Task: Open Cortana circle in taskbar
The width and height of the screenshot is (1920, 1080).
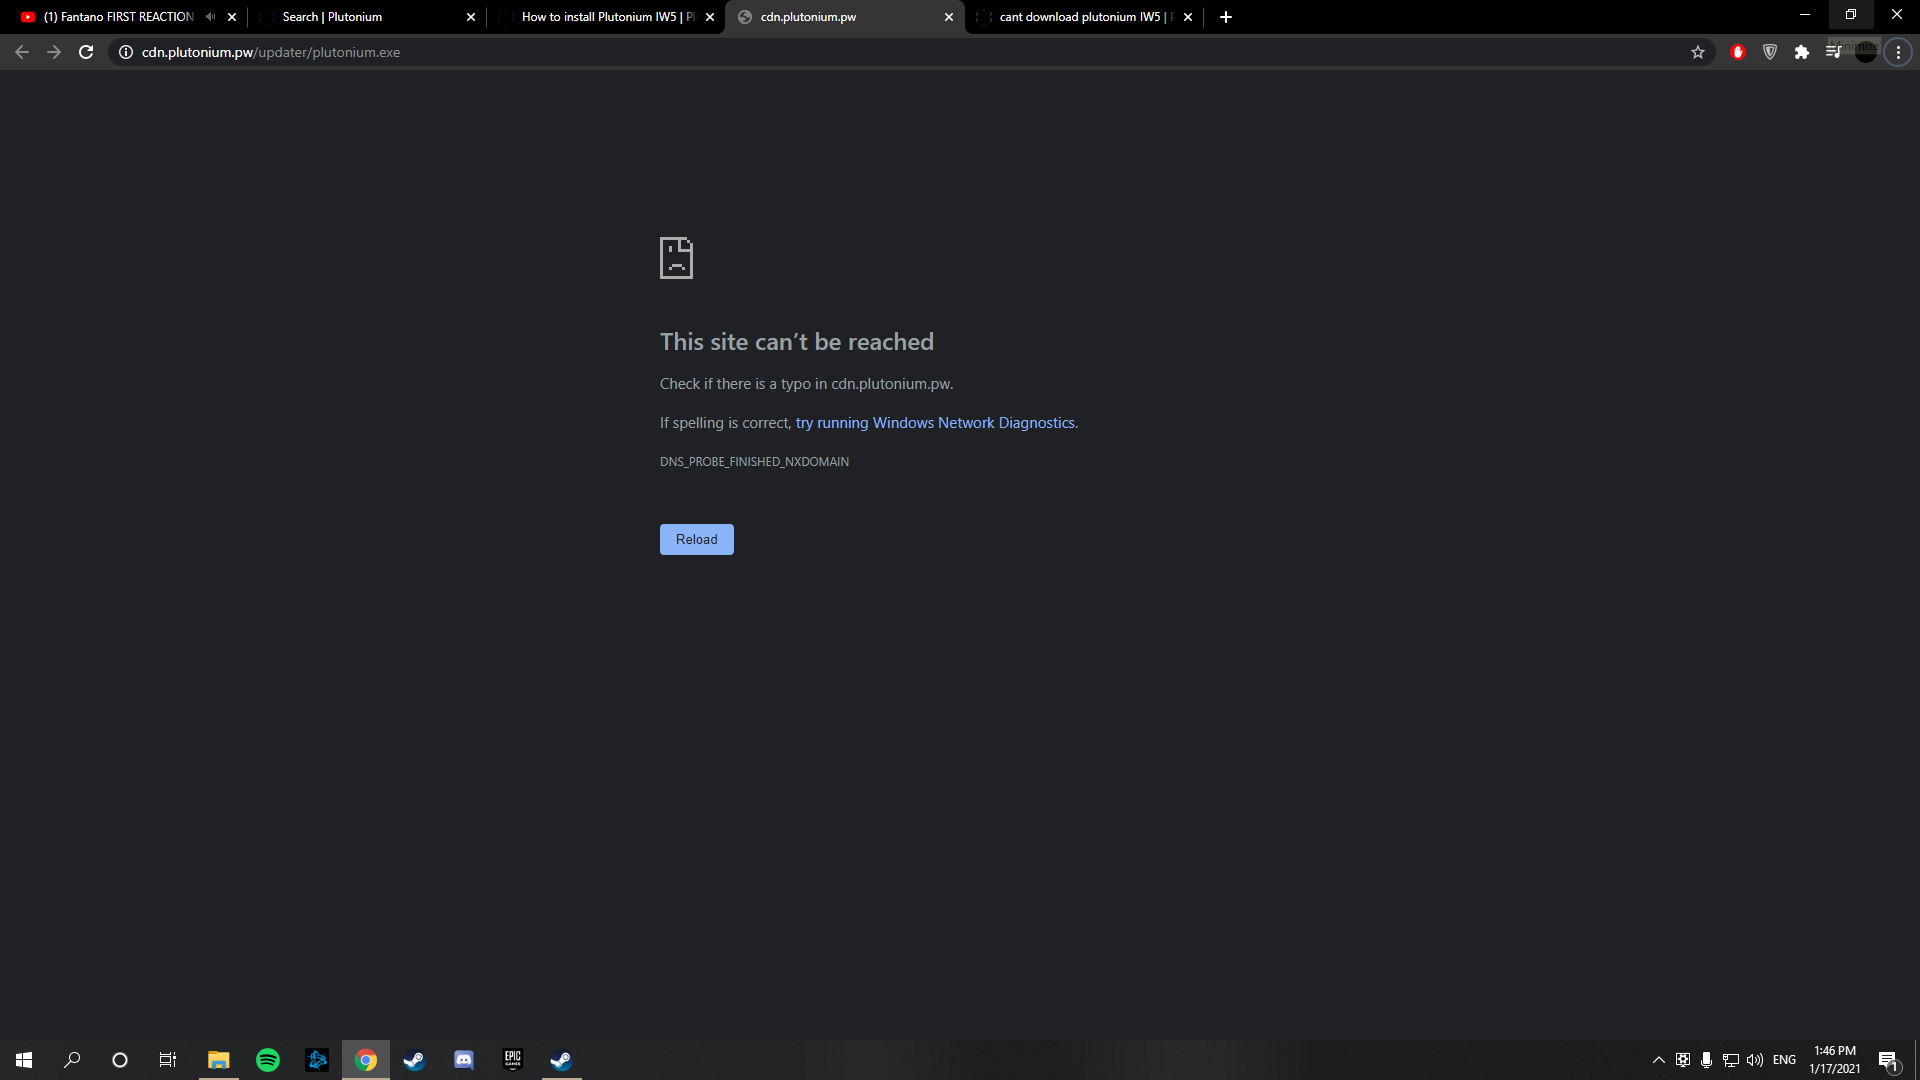Action: click(x=120, y=1060)
